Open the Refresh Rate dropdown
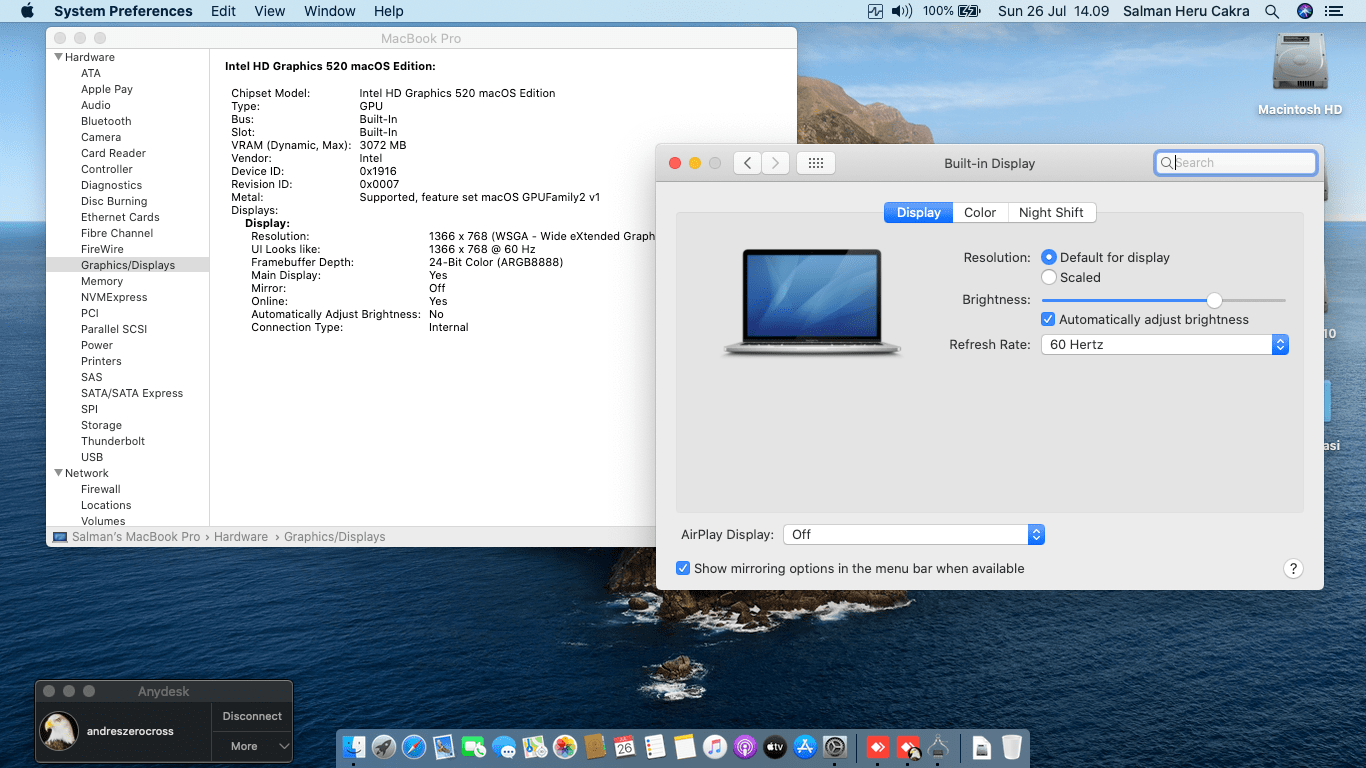The width and height of the screenshot is (1366, 768). point(1165,344)
